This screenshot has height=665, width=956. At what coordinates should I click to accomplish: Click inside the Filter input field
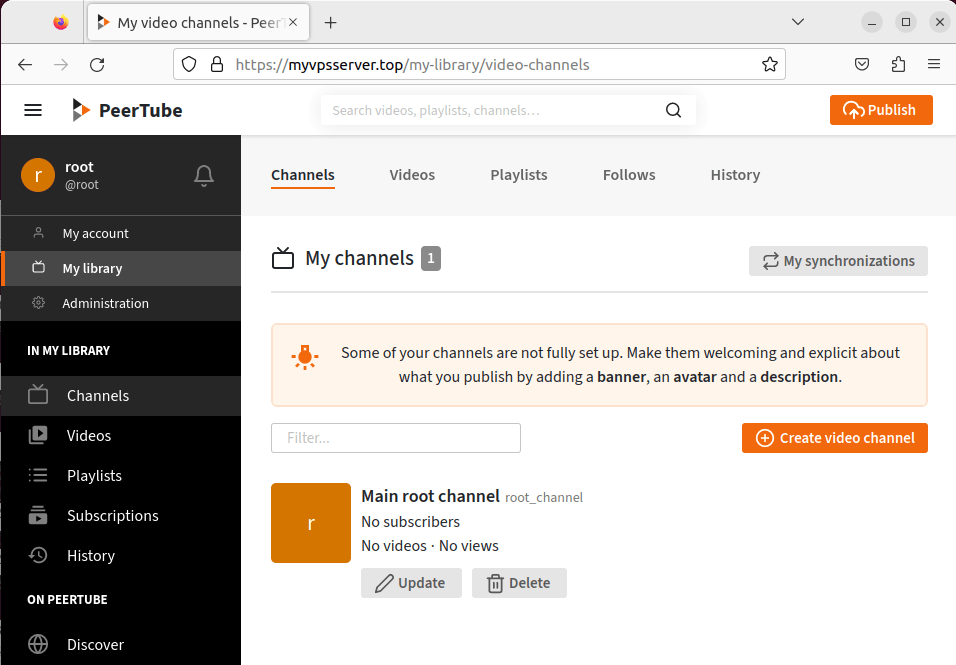(x=395, y=438)
